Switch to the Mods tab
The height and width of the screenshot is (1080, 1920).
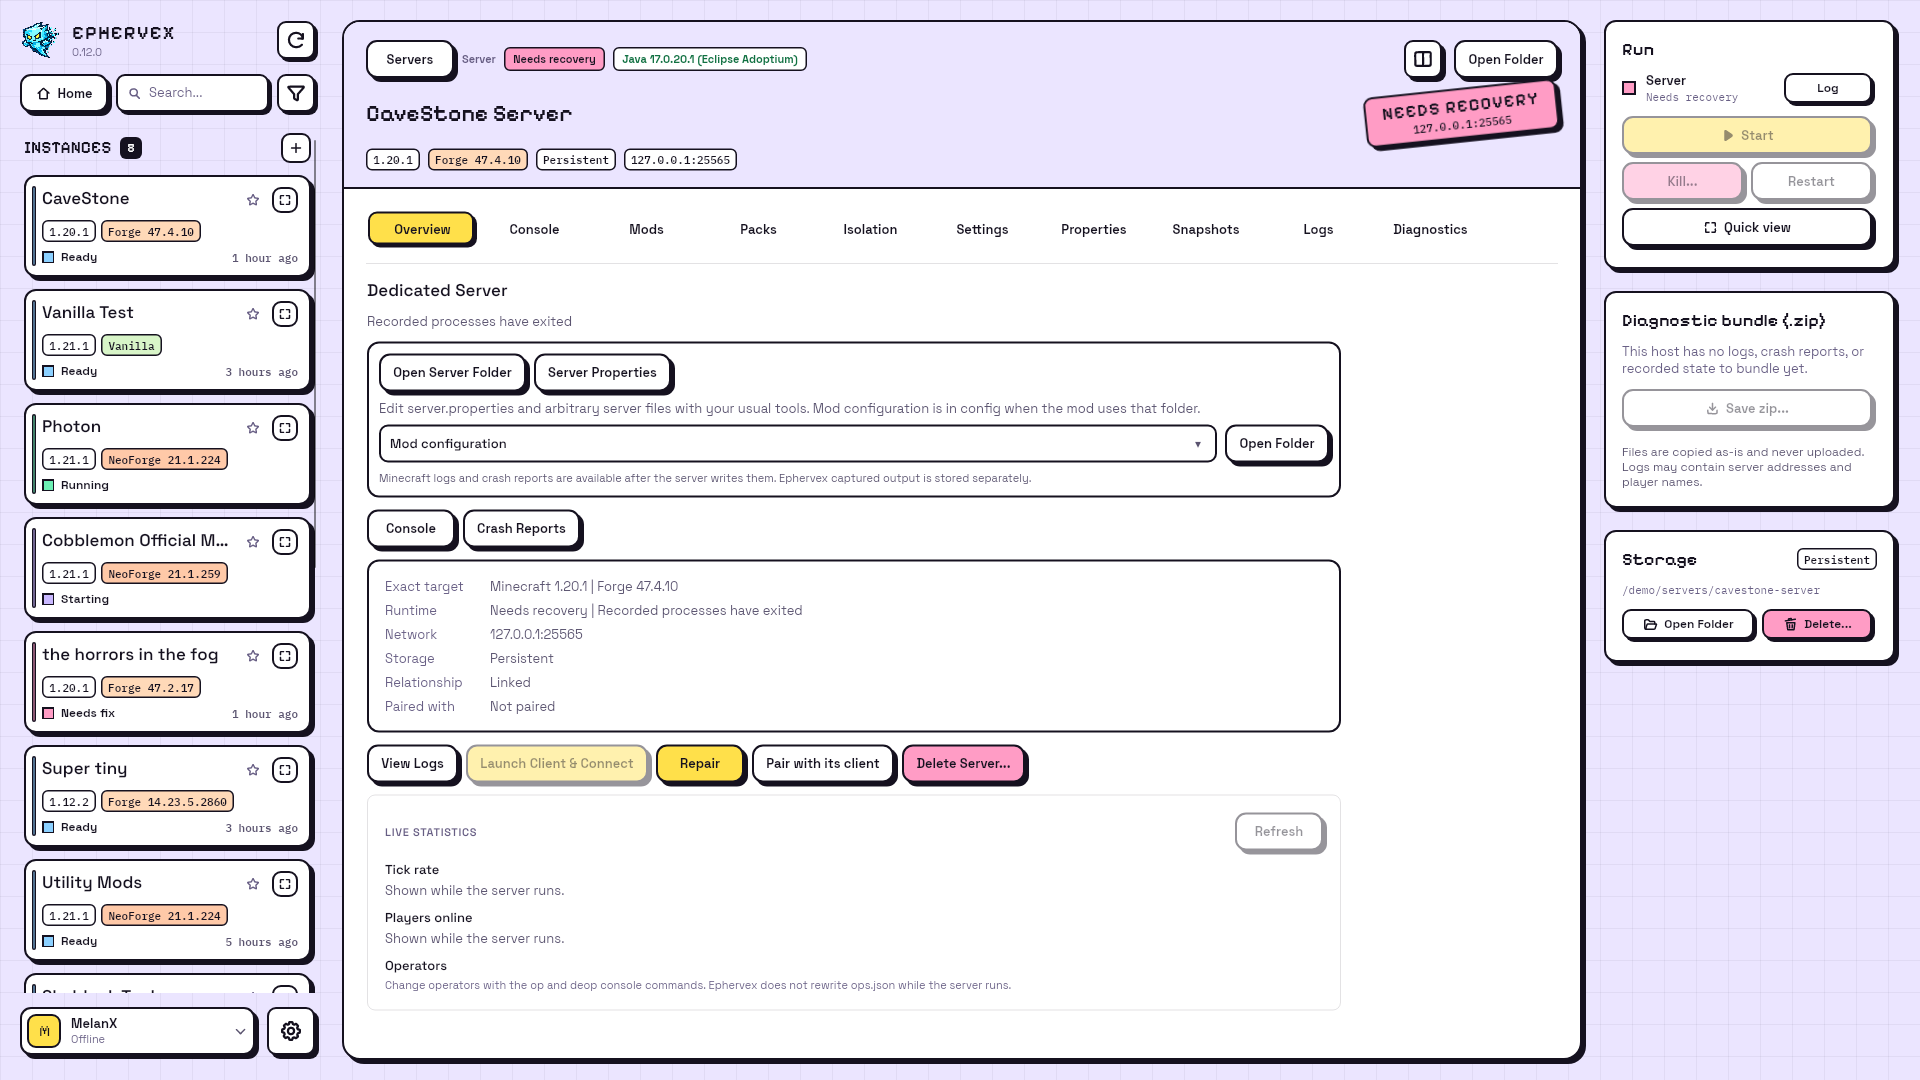(x=646, y=229)
